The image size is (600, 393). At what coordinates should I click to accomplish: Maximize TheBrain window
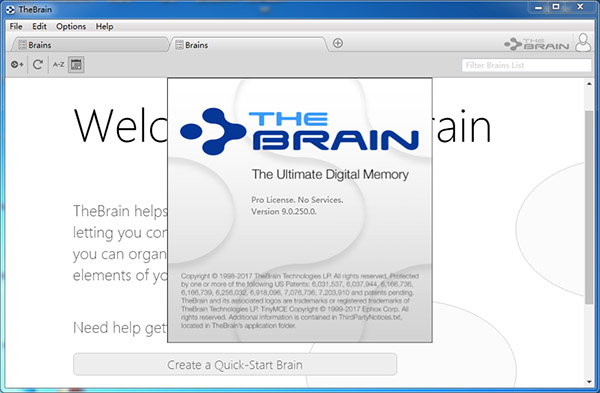tap(556, 7)
